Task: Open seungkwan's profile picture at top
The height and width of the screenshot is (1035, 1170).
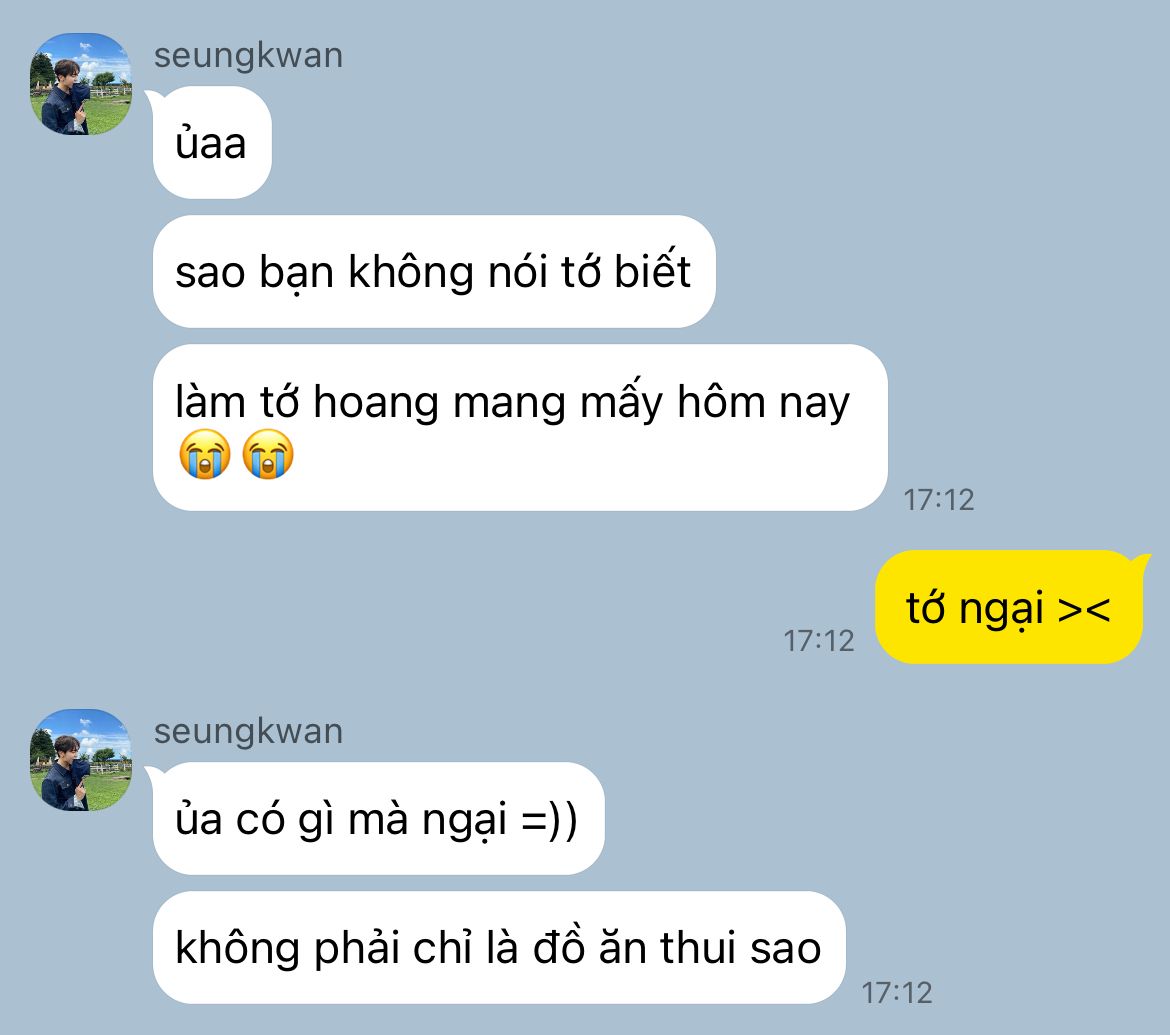Action: click(81, 84)
